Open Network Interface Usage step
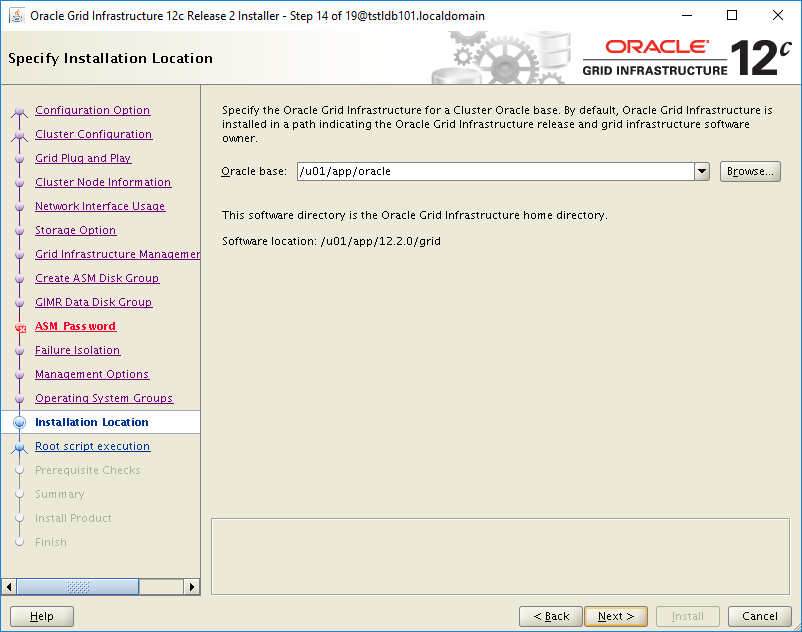 (x=100, y=206)
